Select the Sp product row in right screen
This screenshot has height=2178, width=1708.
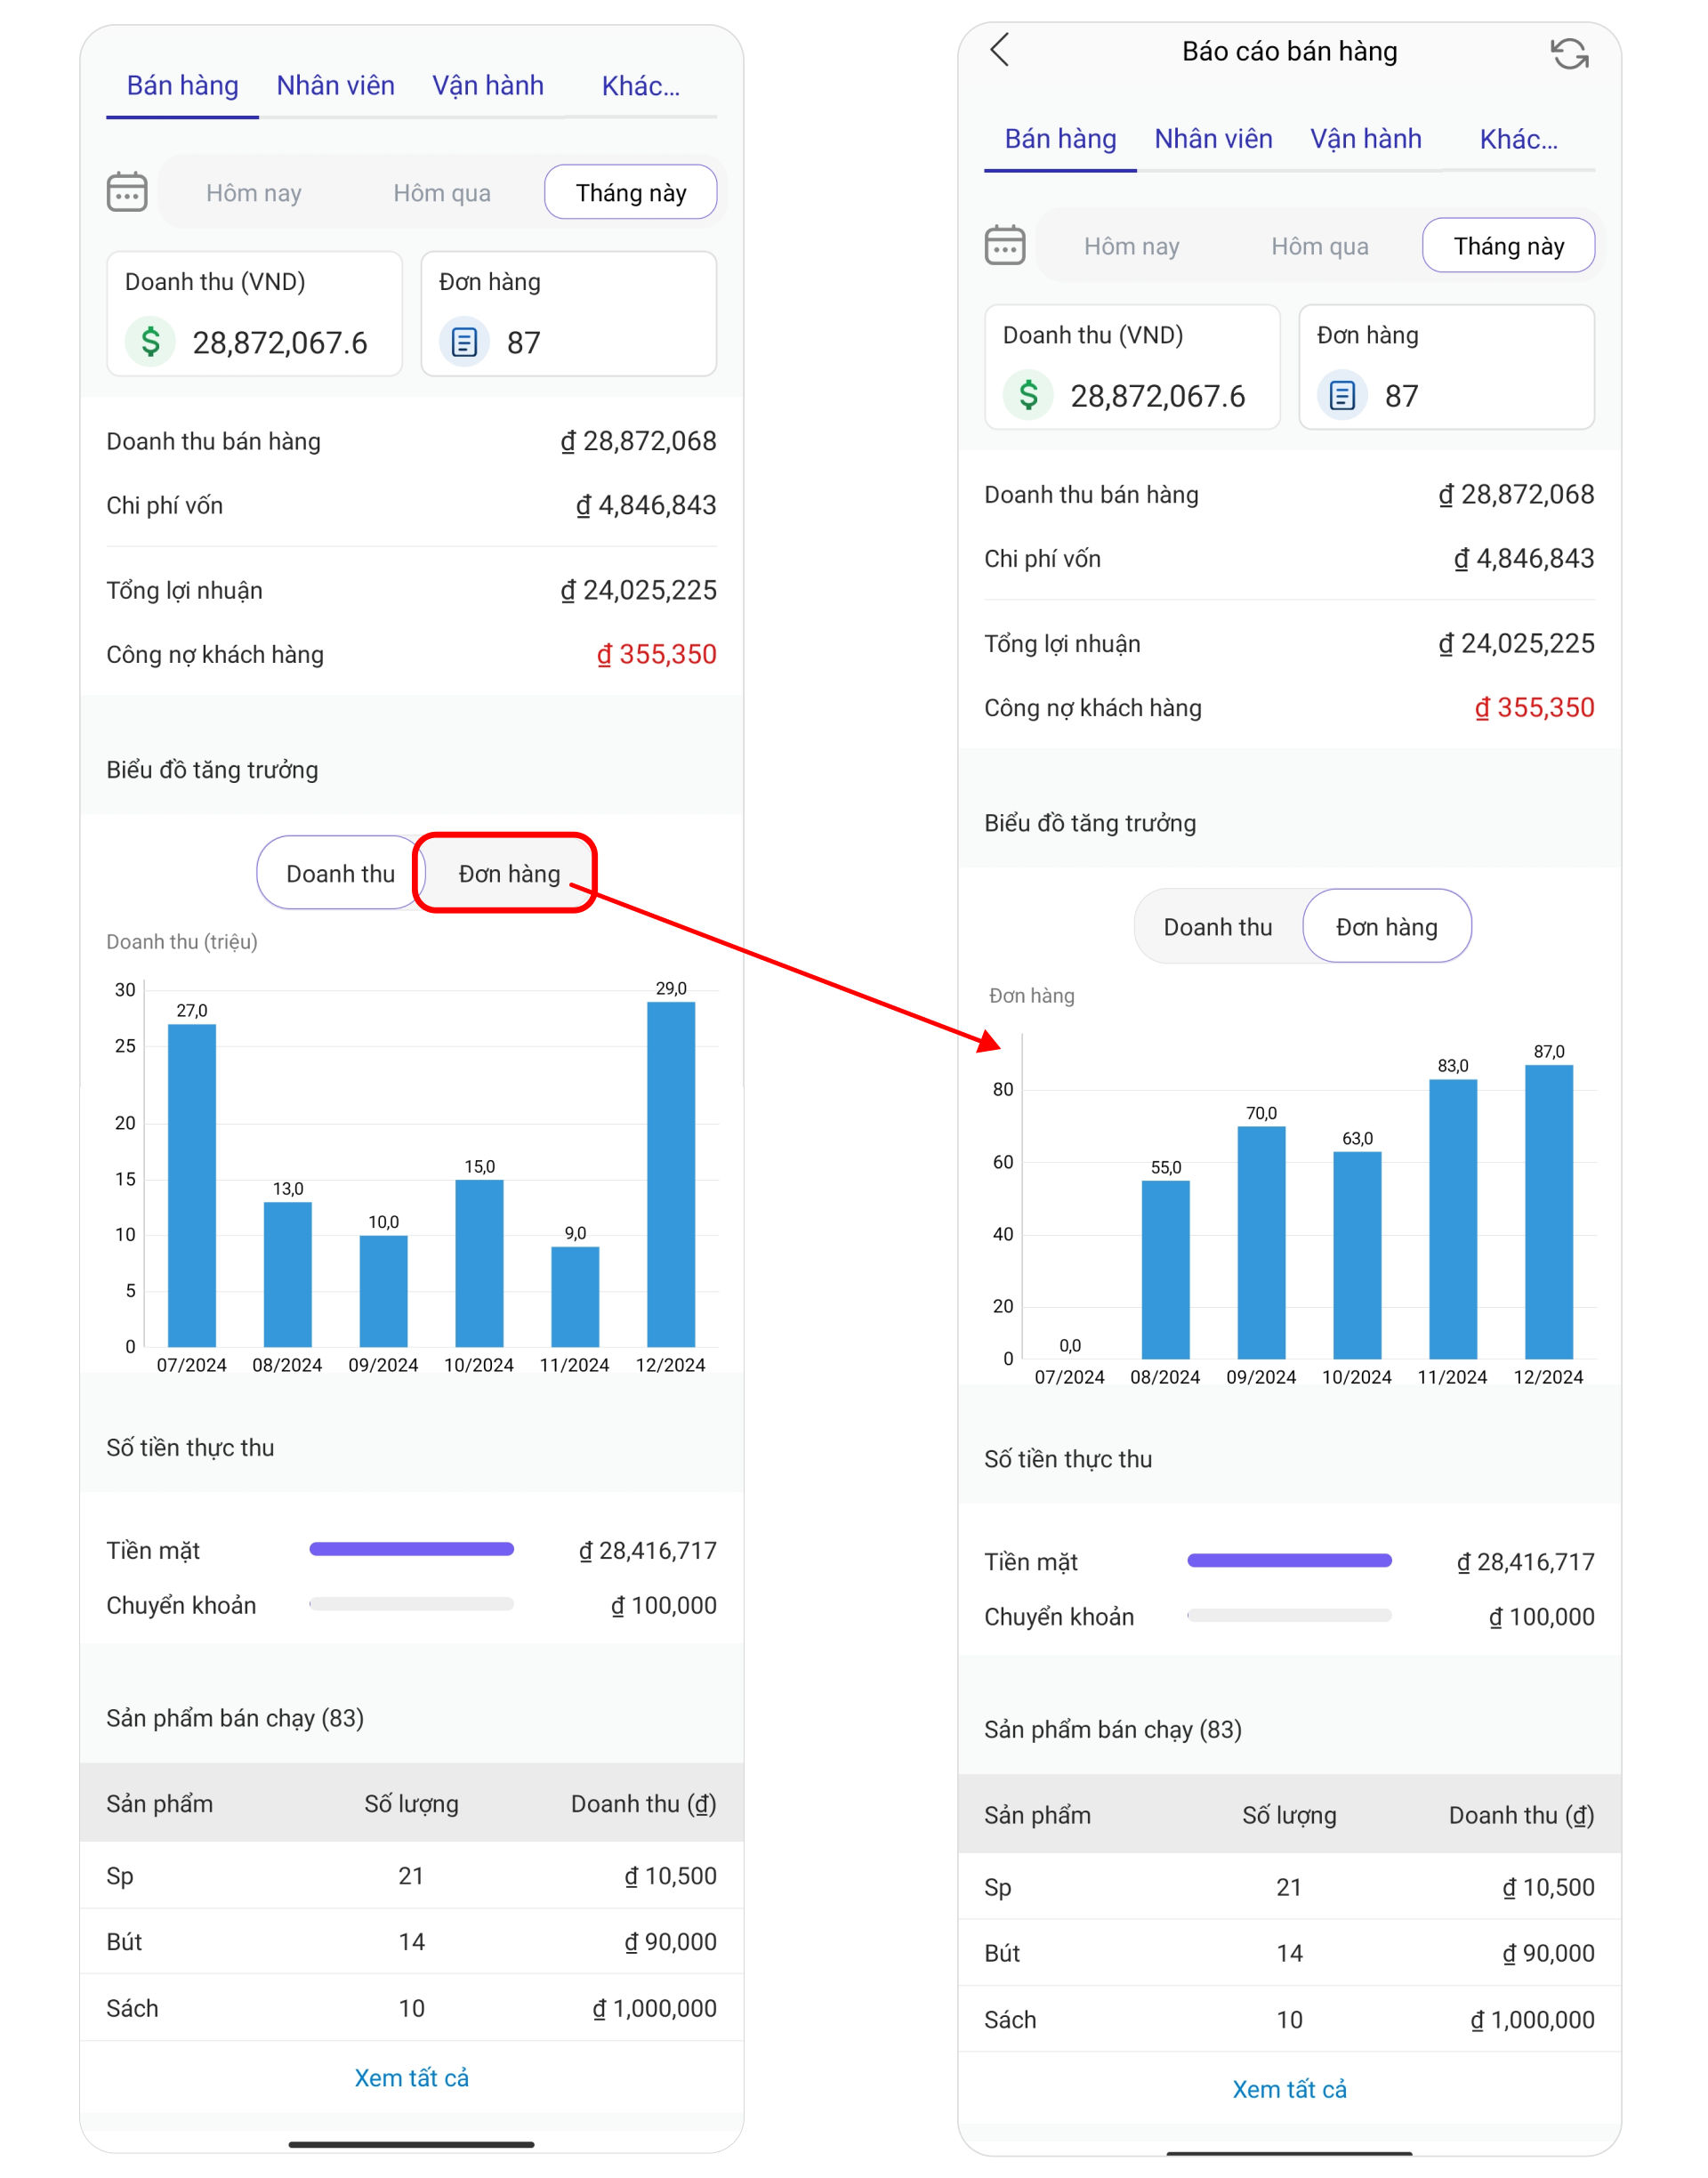(x=1290, y=1887)
